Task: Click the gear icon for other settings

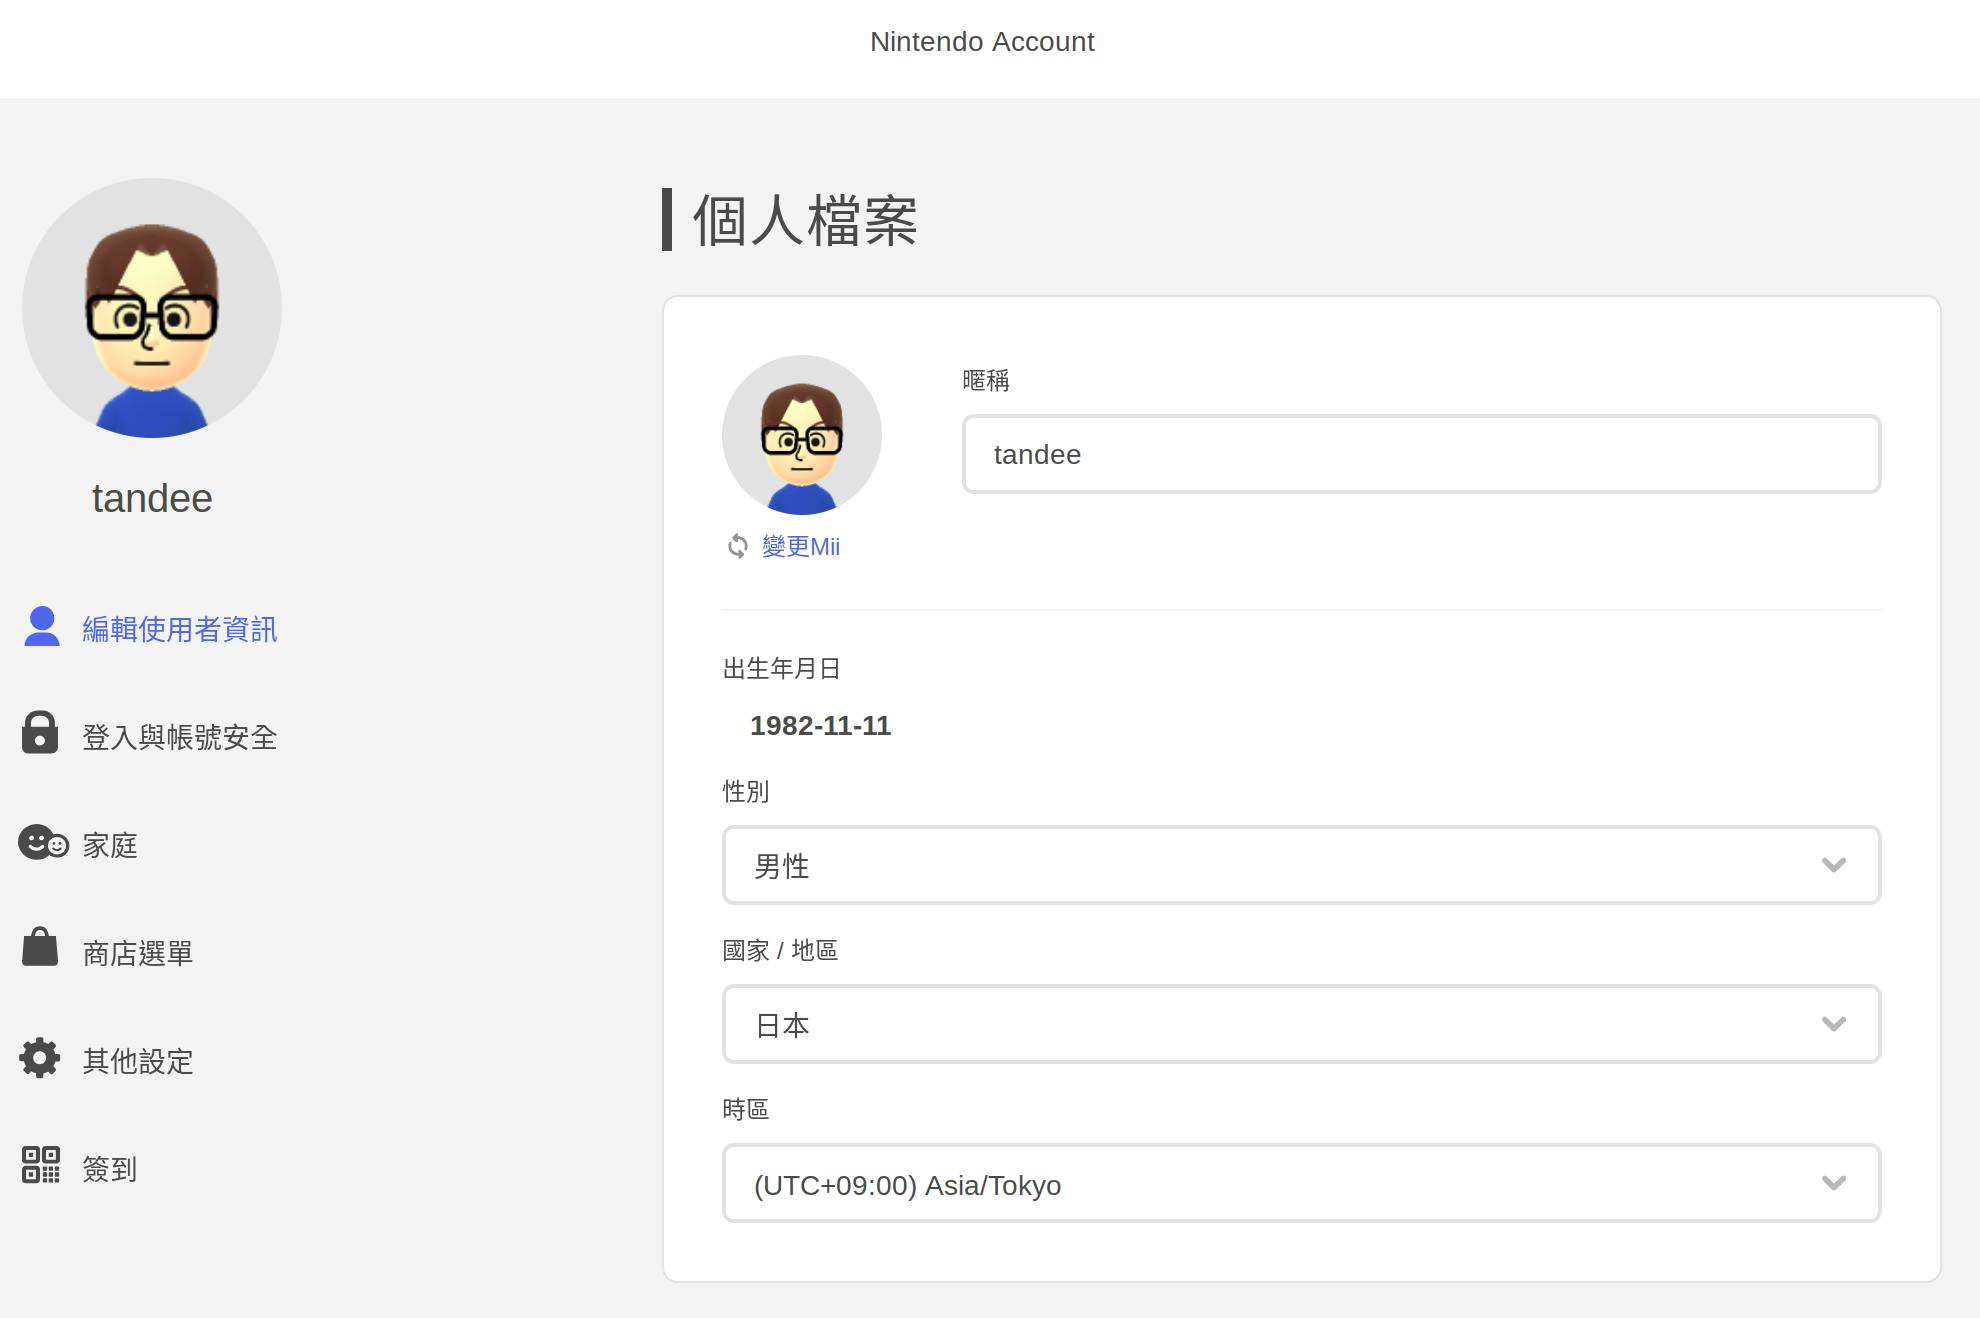Action: (40, 1058)
